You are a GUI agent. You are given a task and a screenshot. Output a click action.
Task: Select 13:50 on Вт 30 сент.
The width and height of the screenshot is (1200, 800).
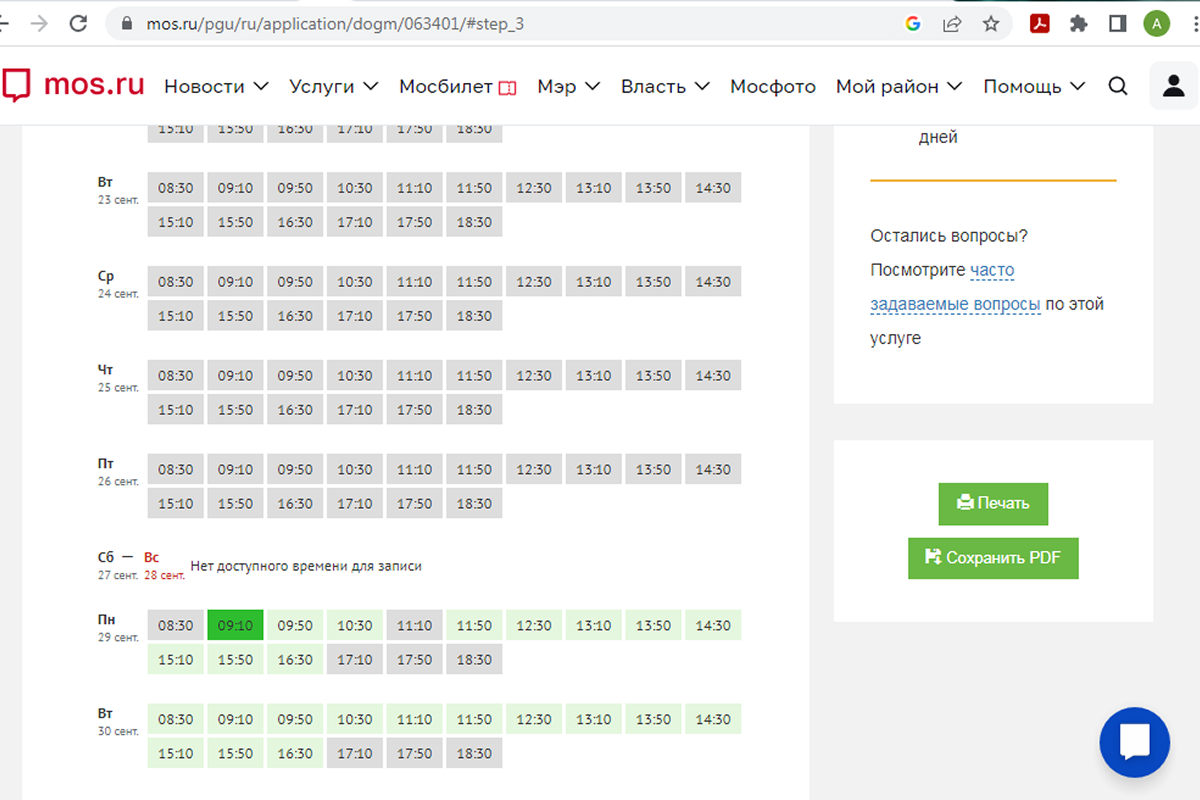pos(654,719)
